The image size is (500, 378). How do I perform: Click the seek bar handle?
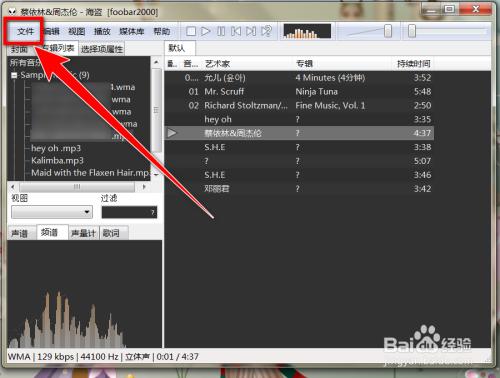[x=412, y=31]
